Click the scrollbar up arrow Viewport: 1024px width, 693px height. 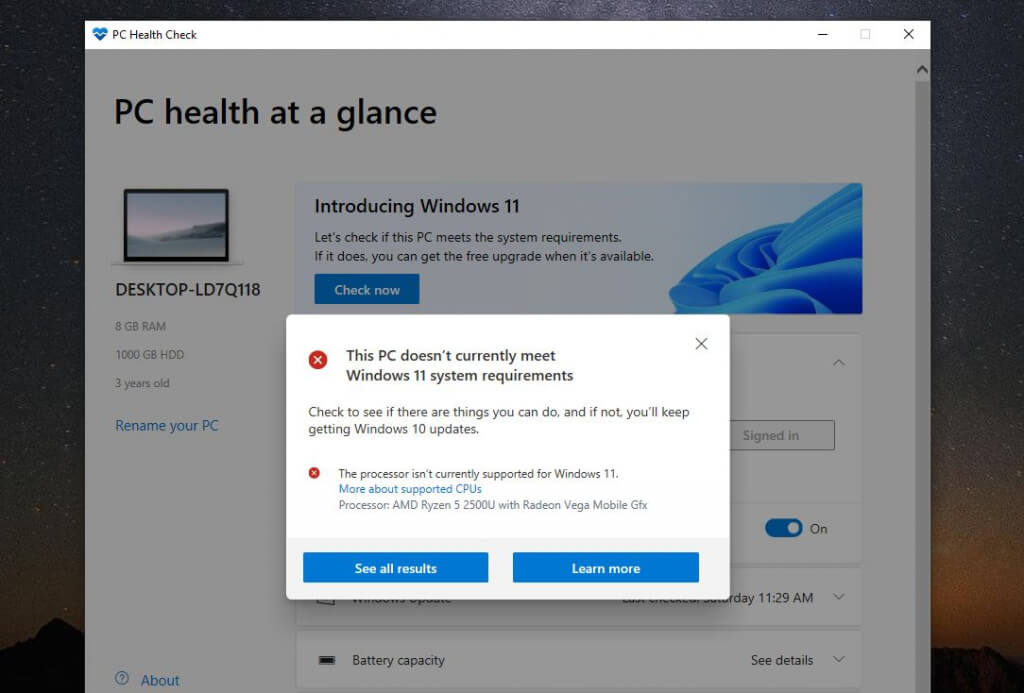click(922, 69)
